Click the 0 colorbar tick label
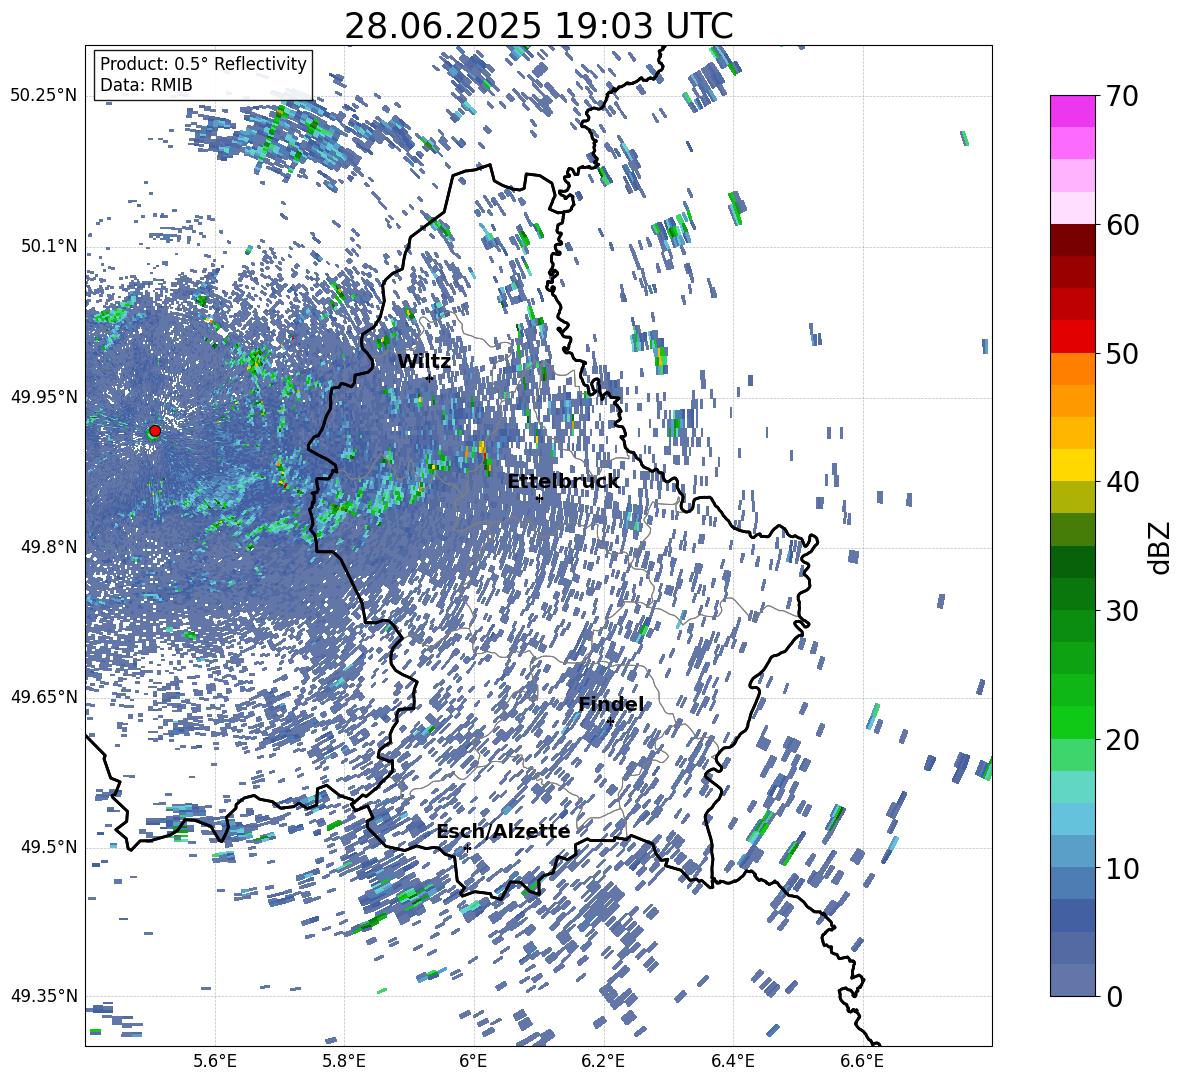The image size is (1184, 1081). (x=1114, y=996)
